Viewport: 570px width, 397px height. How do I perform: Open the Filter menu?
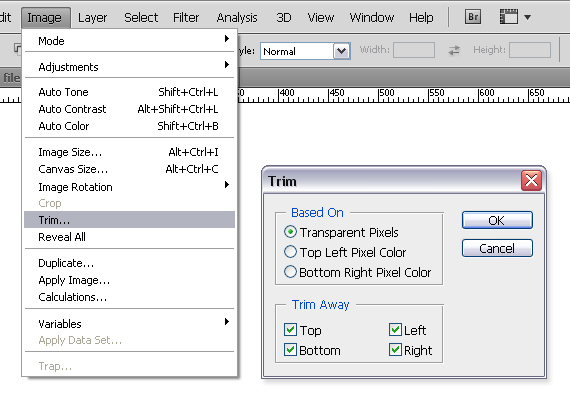[186, 17]
